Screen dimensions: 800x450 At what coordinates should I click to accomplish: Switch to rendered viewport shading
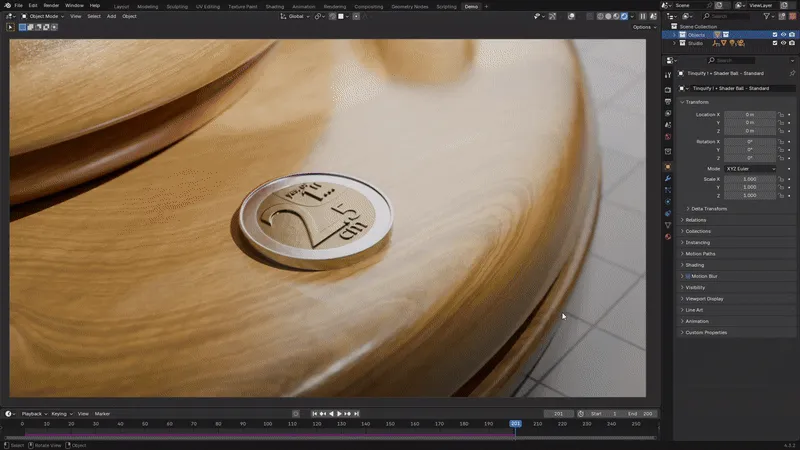pos(624,16)
